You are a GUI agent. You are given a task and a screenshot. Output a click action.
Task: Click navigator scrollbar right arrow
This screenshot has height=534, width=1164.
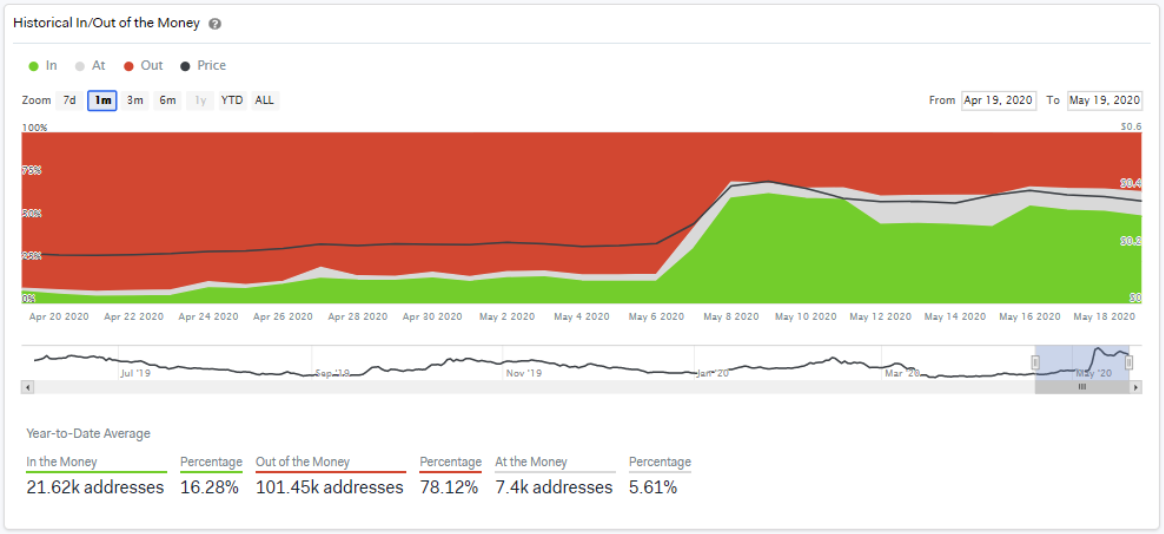pyautogui.click(x=1135, y=387)
